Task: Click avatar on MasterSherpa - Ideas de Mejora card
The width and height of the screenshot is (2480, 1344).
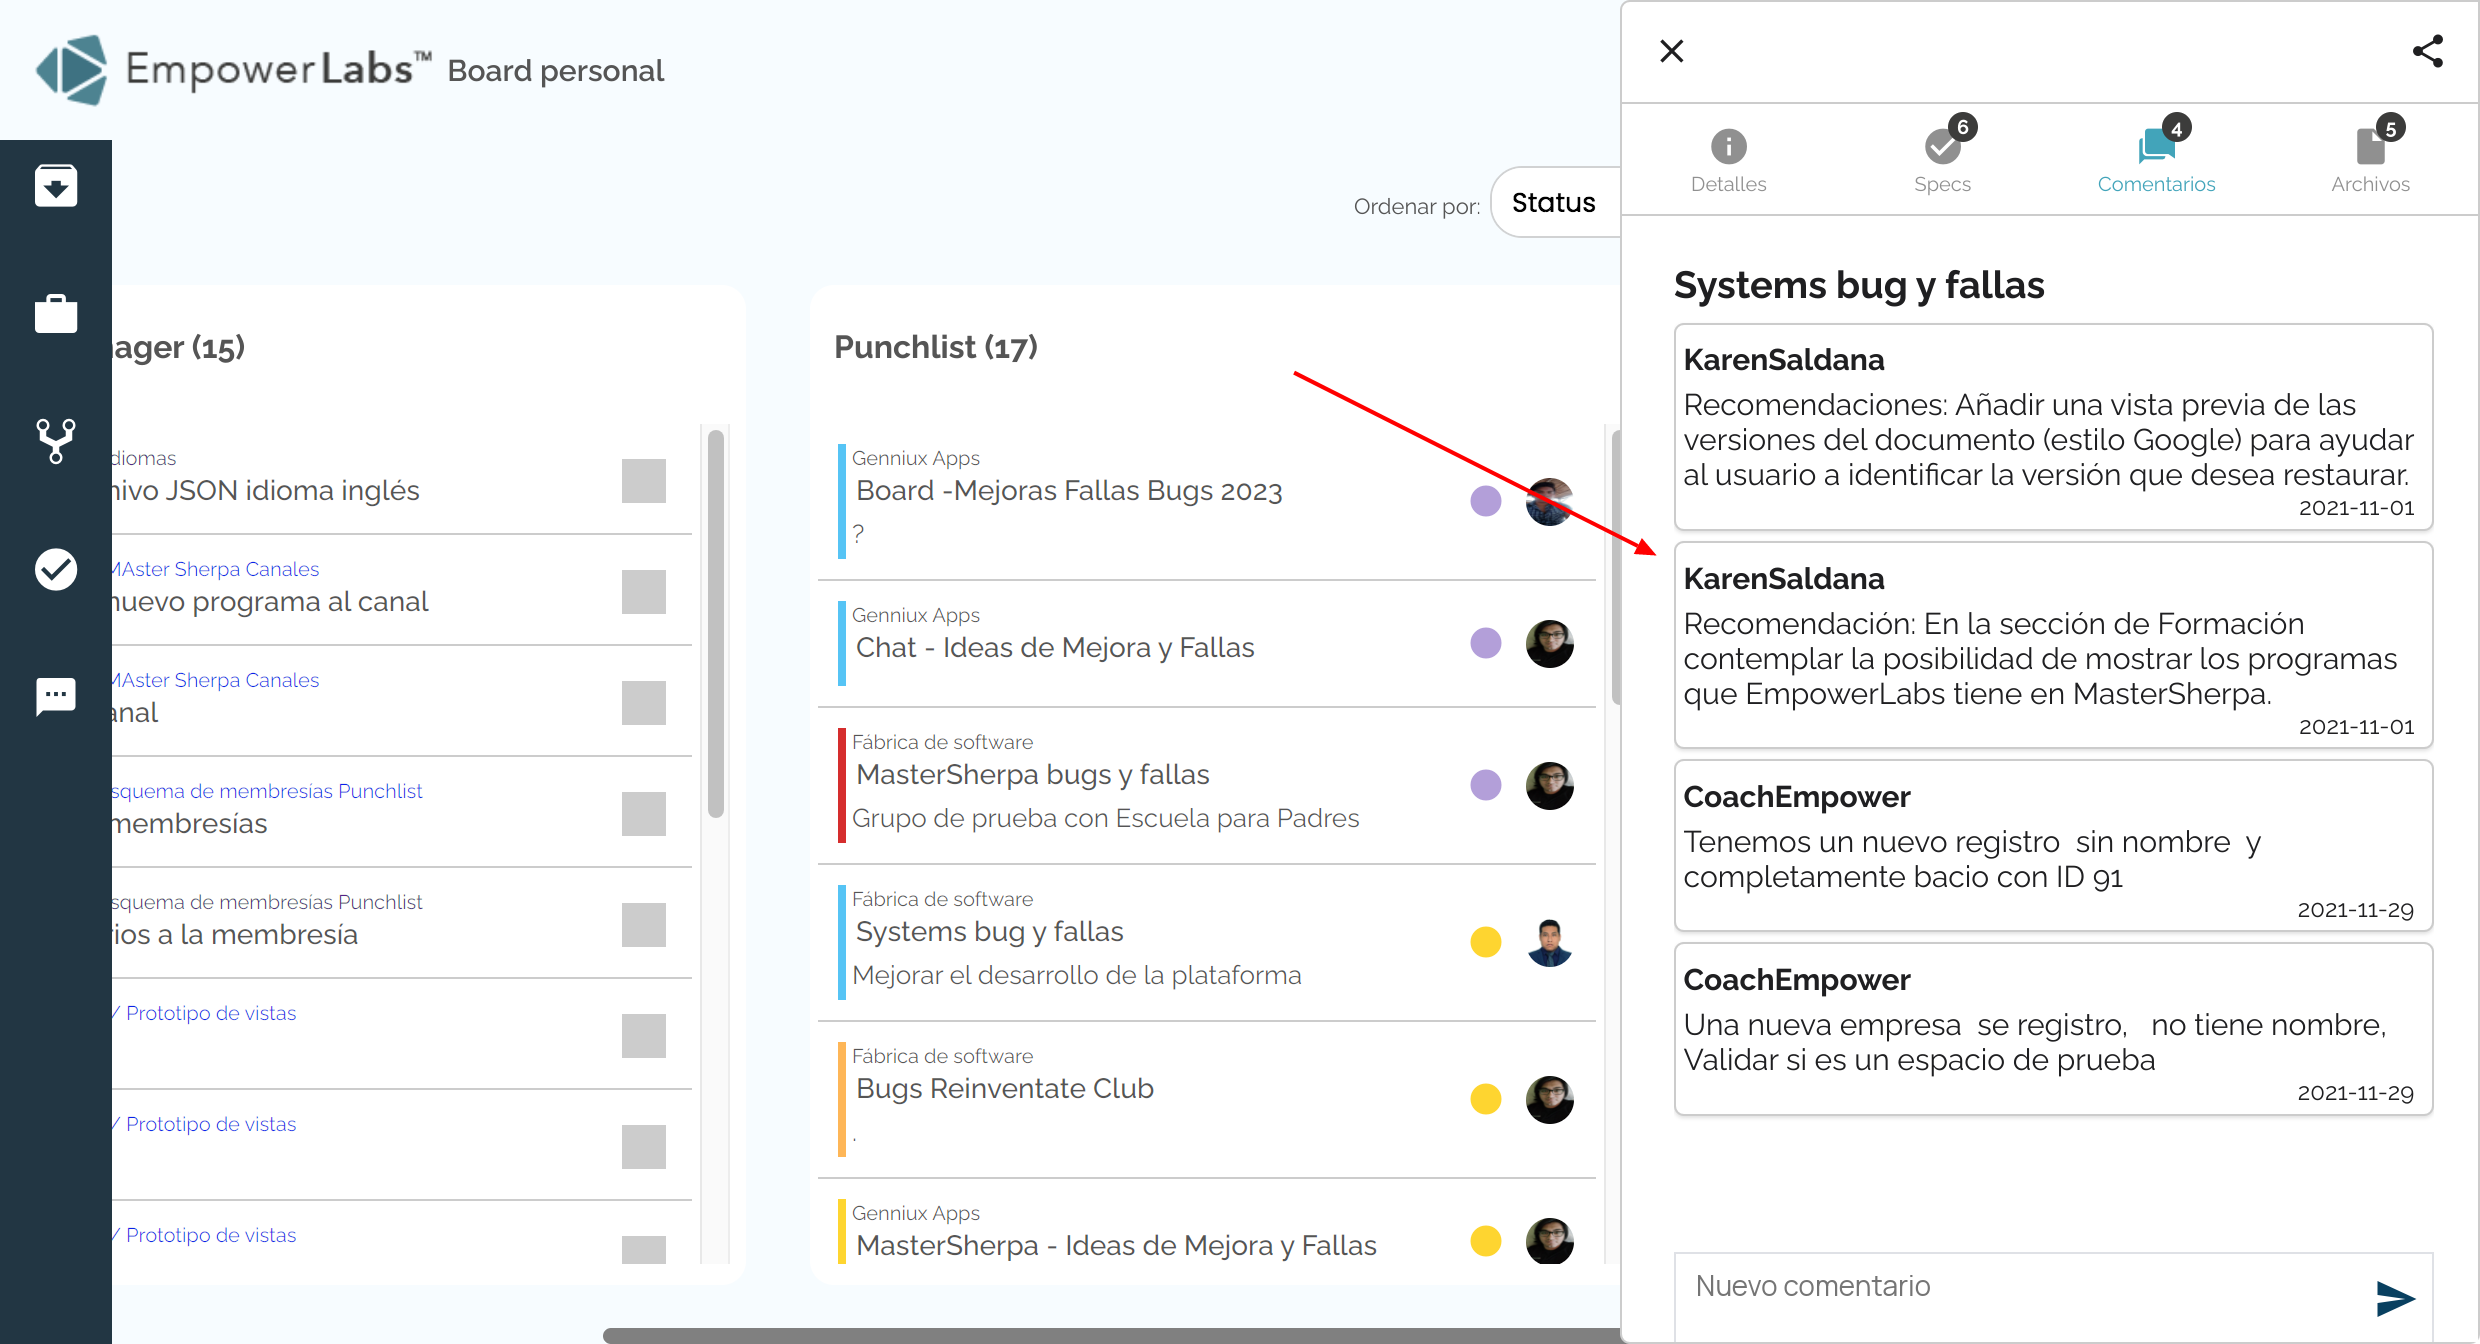Action: [x=1549, y=1241]
